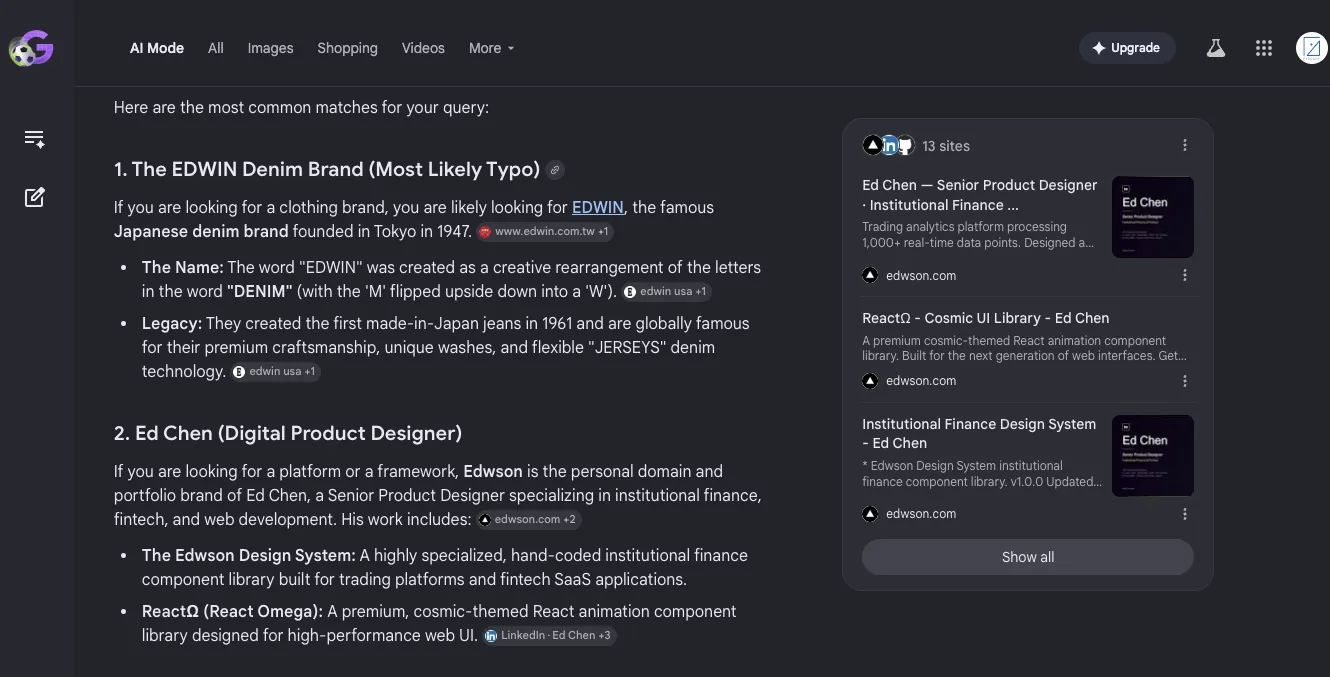1330x677 pixels.
Task: Click heading '1. The EDWIN Denim Brand'
Action: pyautogui.click(x=327, y=169)
